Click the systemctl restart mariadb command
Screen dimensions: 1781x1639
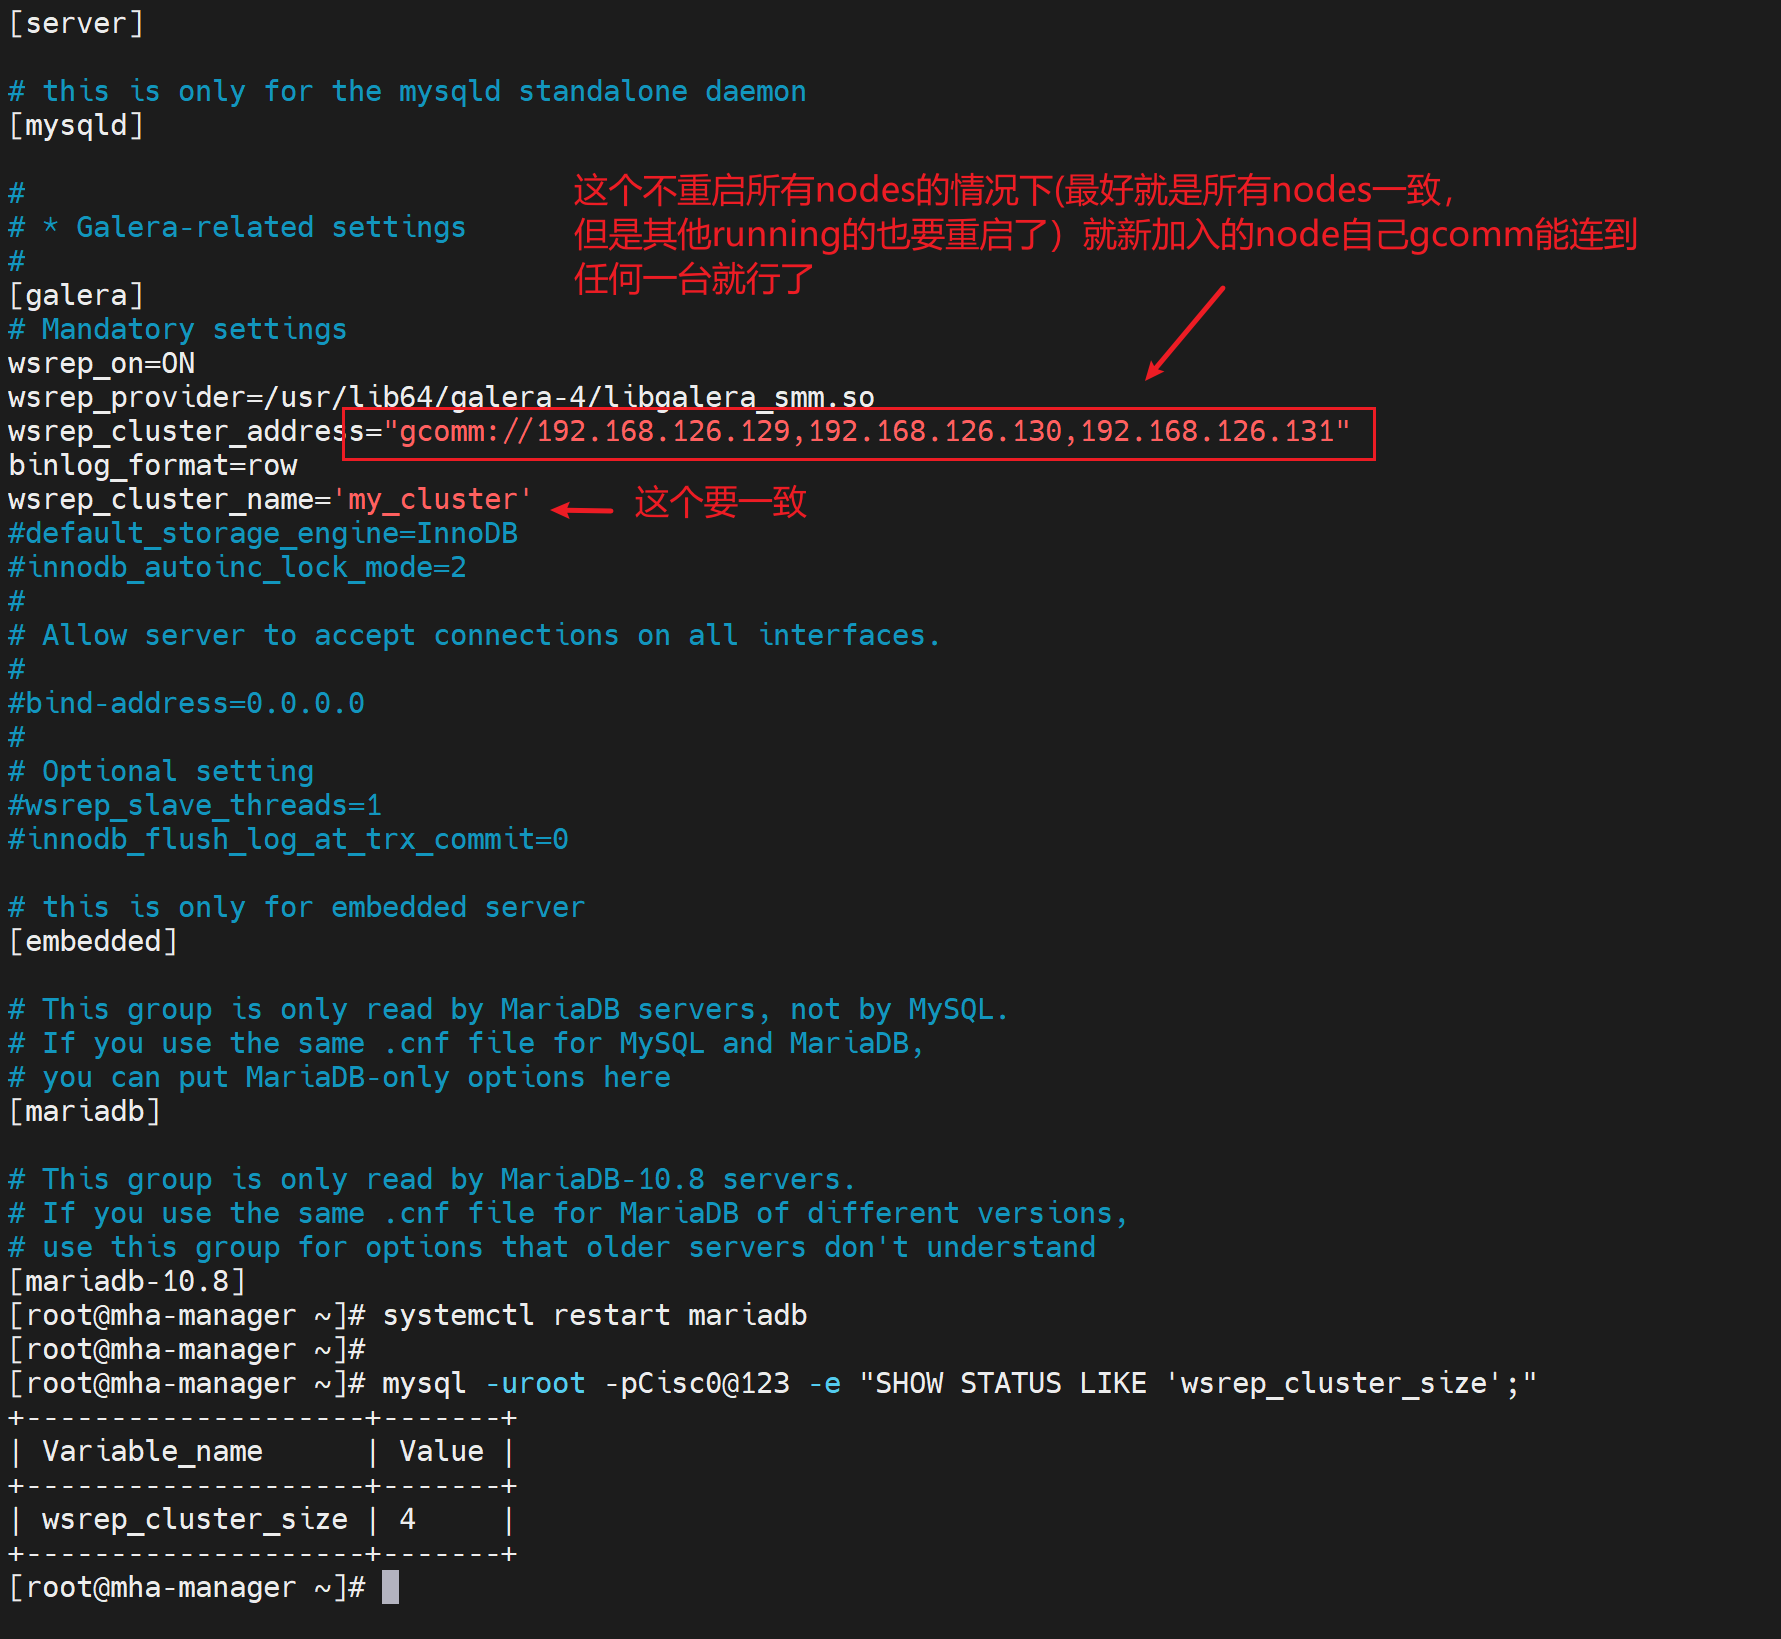point(594,1316)
